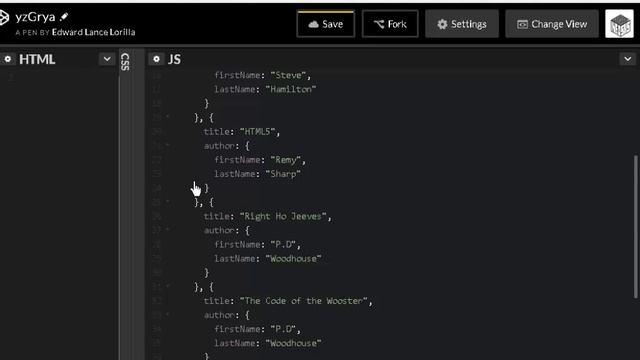Fold author block of "HTML5" entry
Screen dimensions: 640x360
[x=167, y=145]
